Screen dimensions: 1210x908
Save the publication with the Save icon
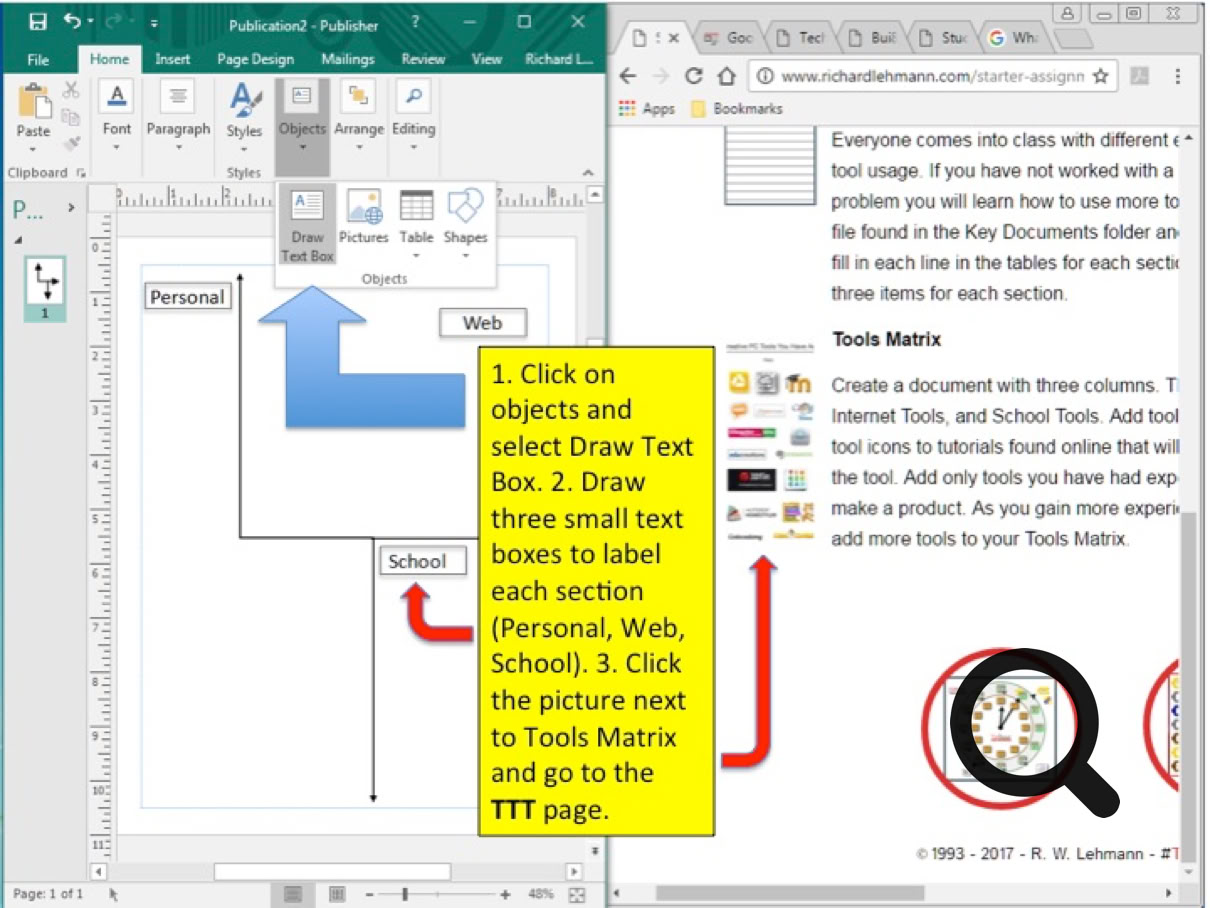click(37, 22)
